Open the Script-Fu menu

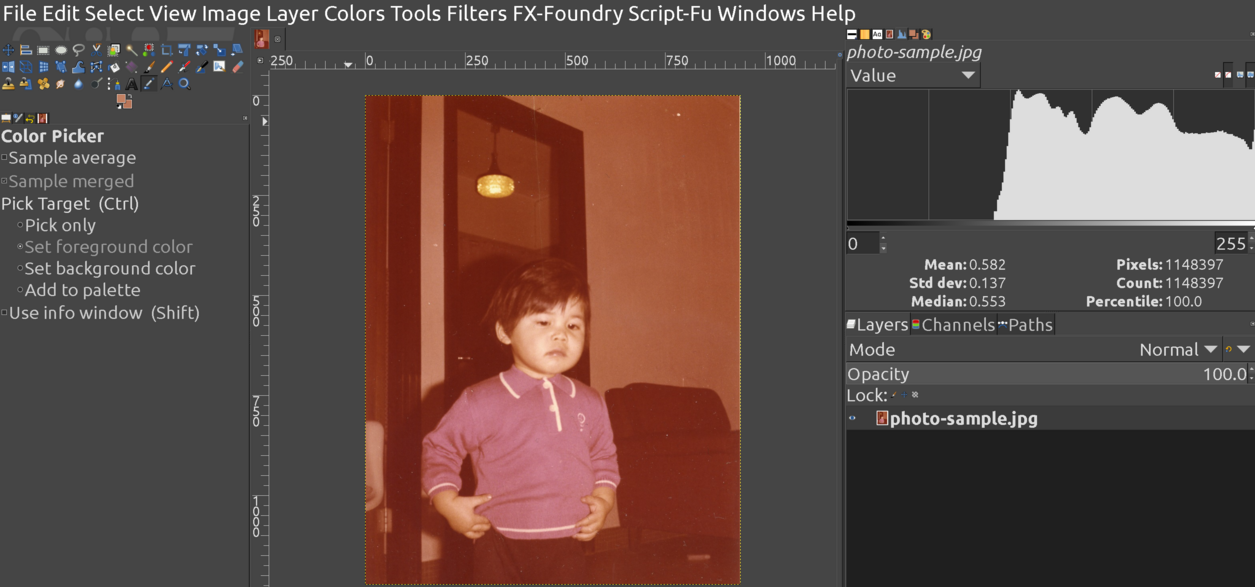(x=669, y=14)
